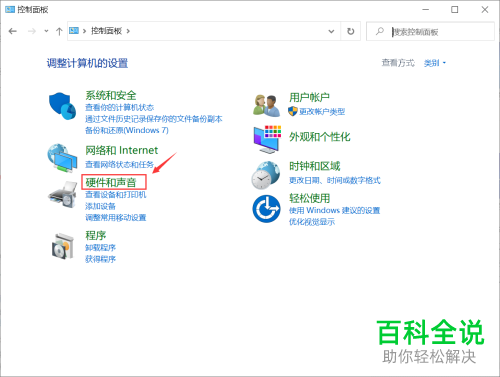Click the Appearance and Personalization monitor icon
This screenshot has height=377, width=500.
(267, 139)
